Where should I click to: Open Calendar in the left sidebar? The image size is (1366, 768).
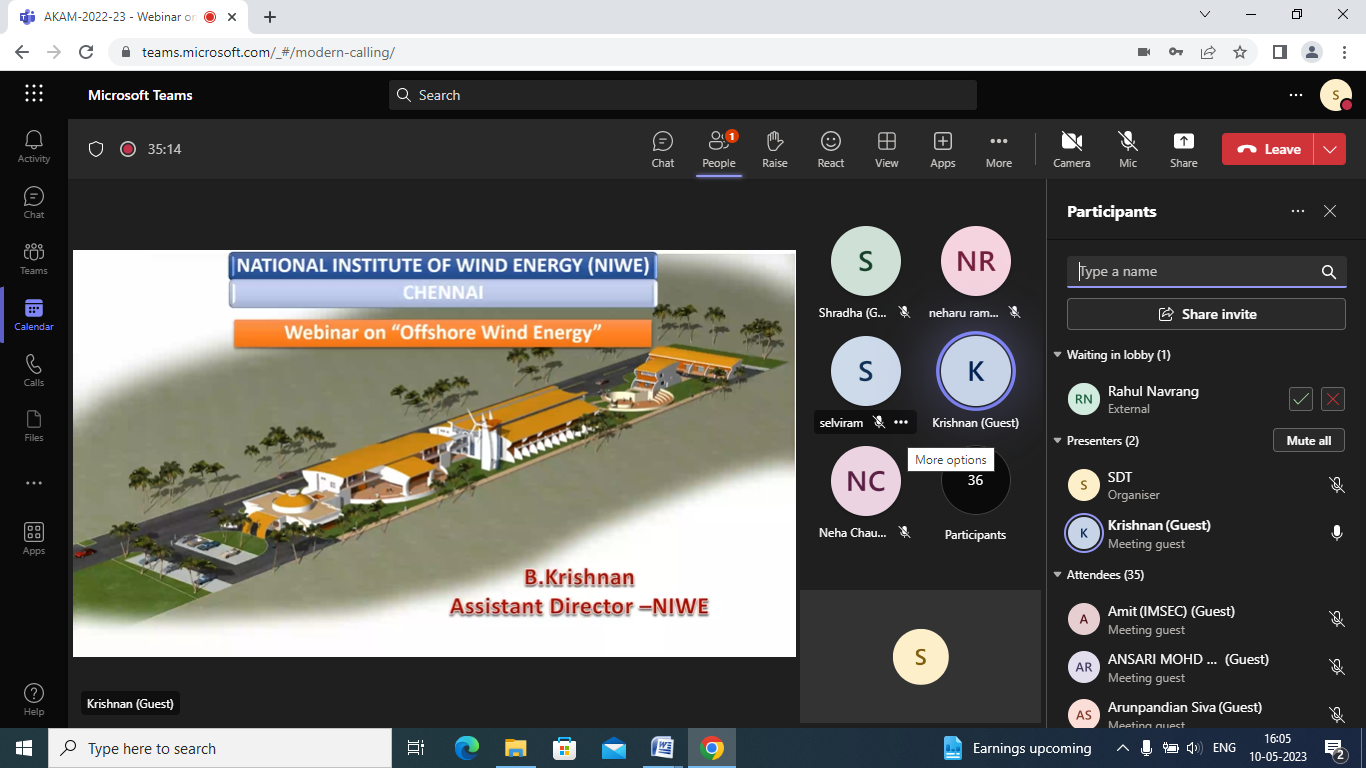[x=34, y=314]
